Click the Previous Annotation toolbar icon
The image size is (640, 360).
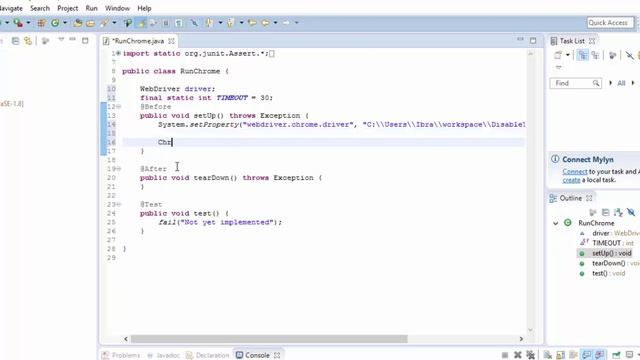coord(231,23)
